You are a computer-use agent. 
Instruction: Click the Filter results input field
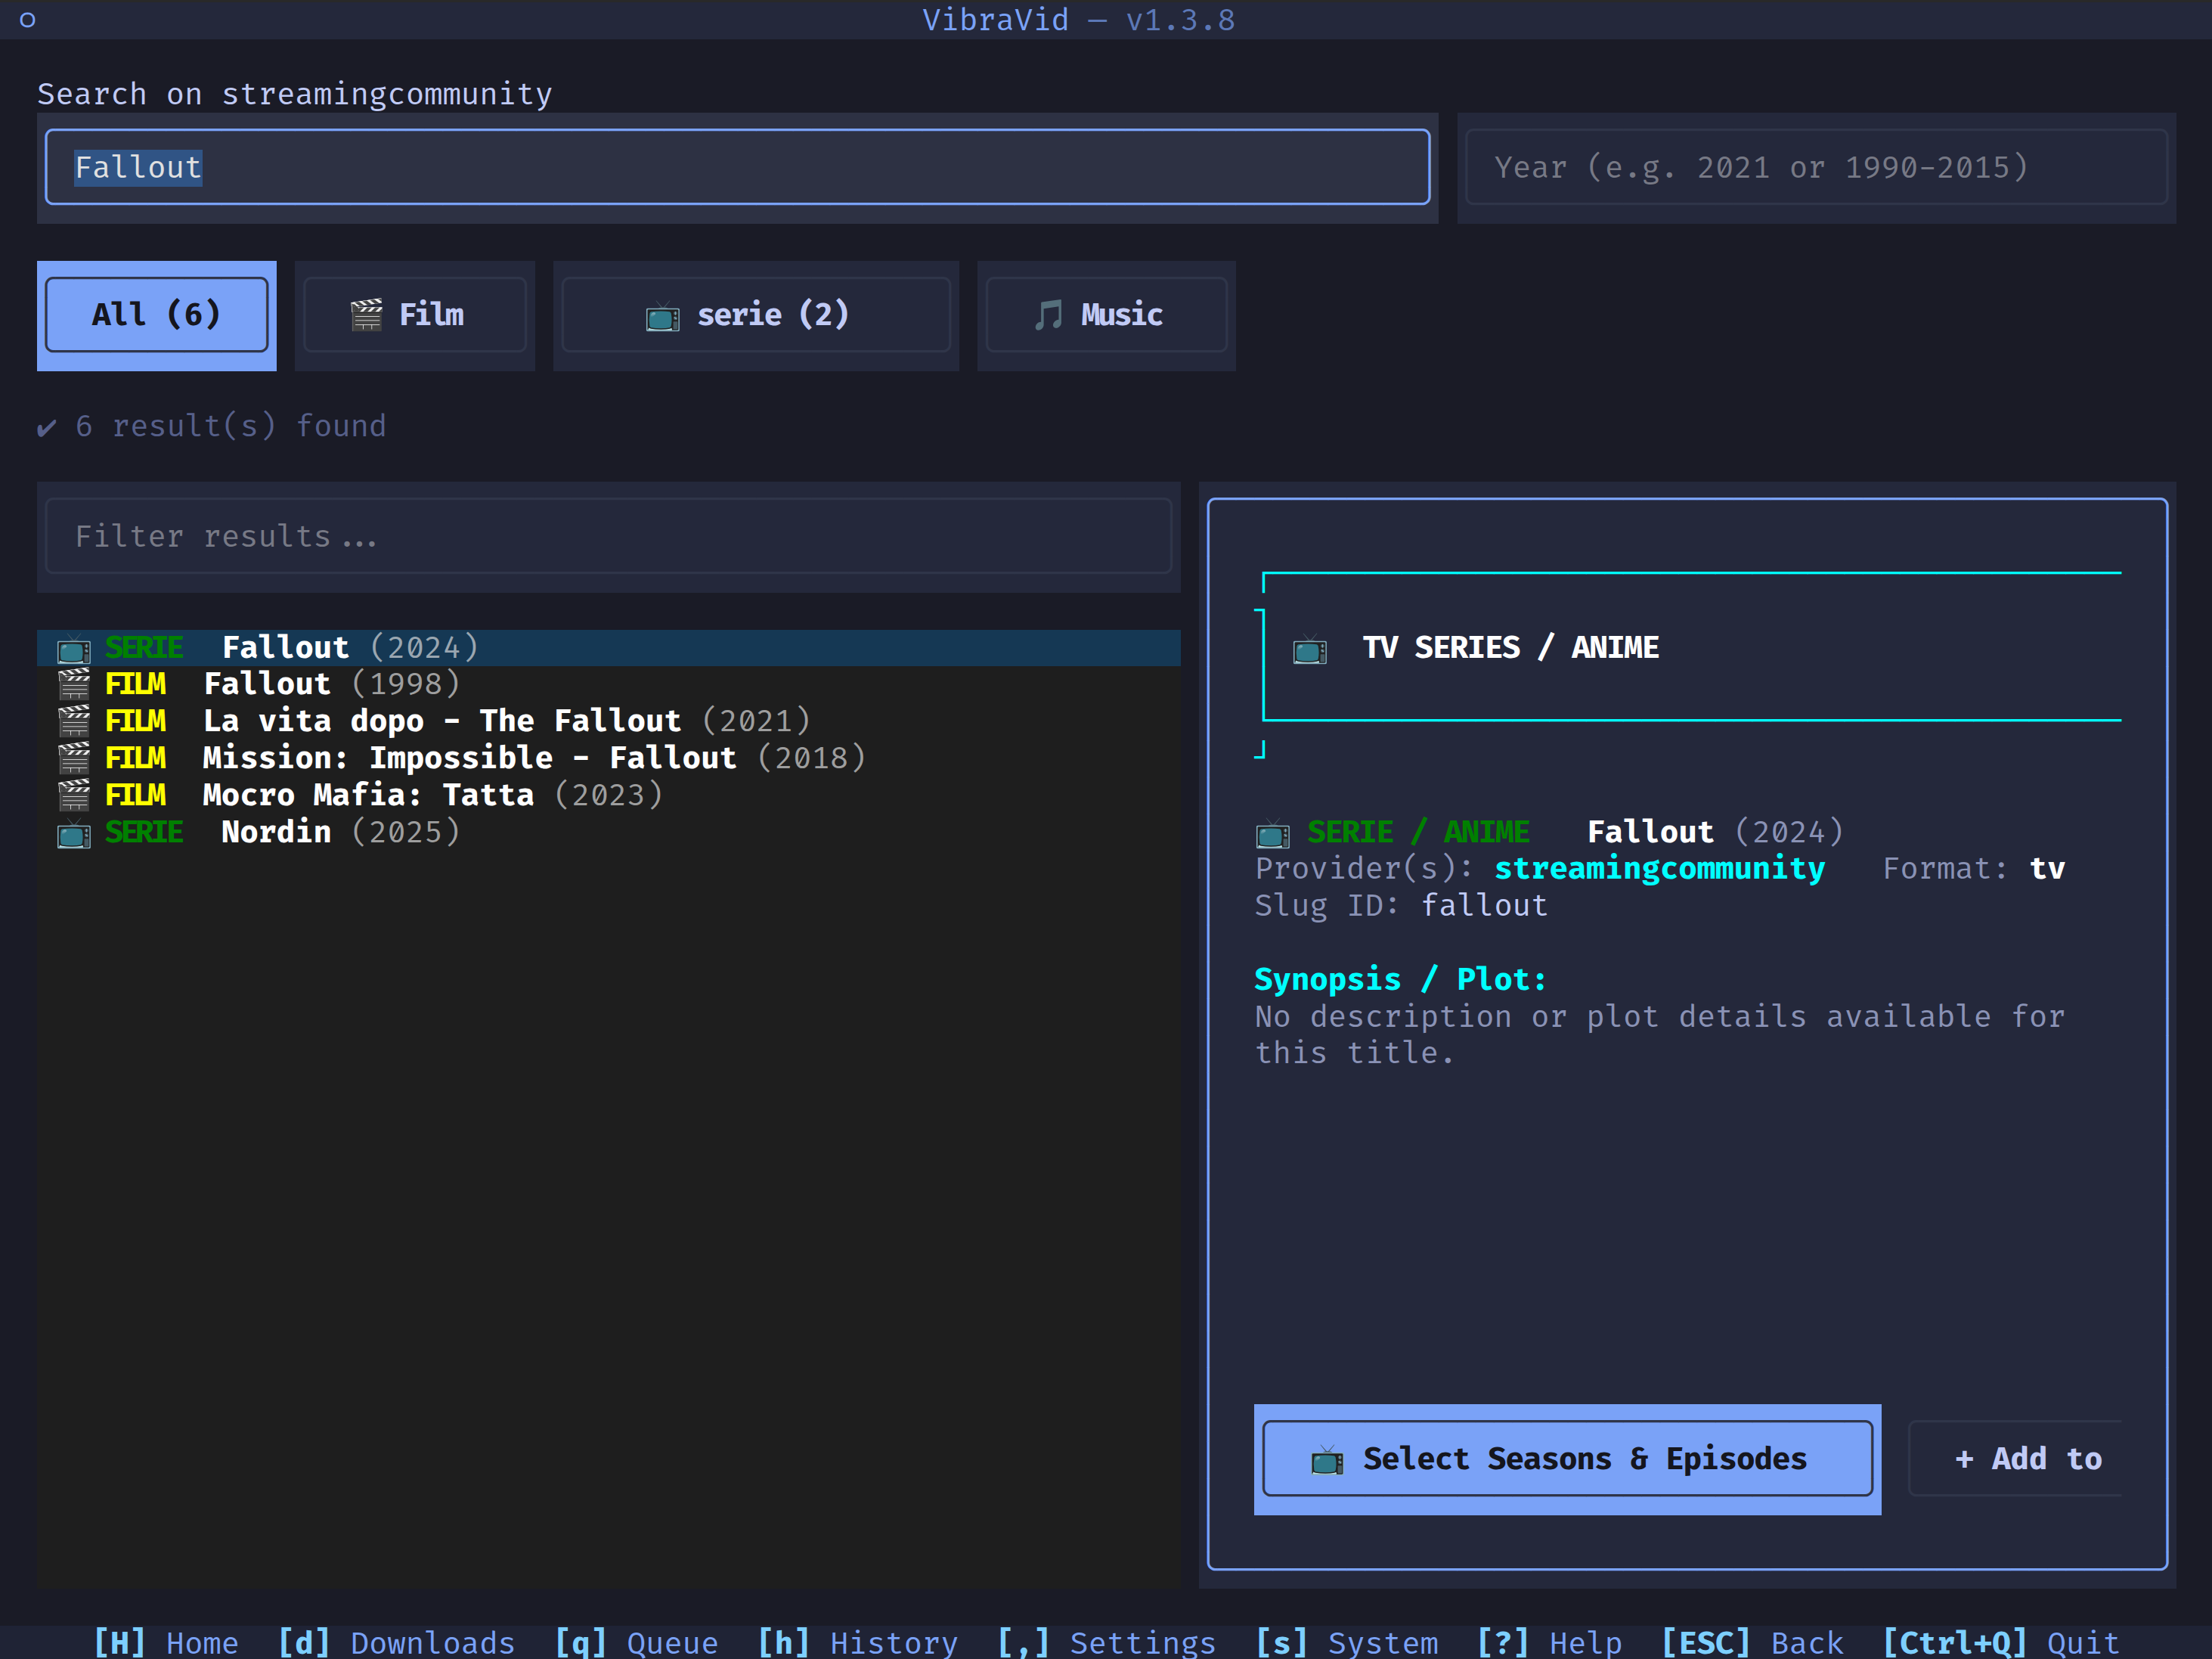coord(608,536)
